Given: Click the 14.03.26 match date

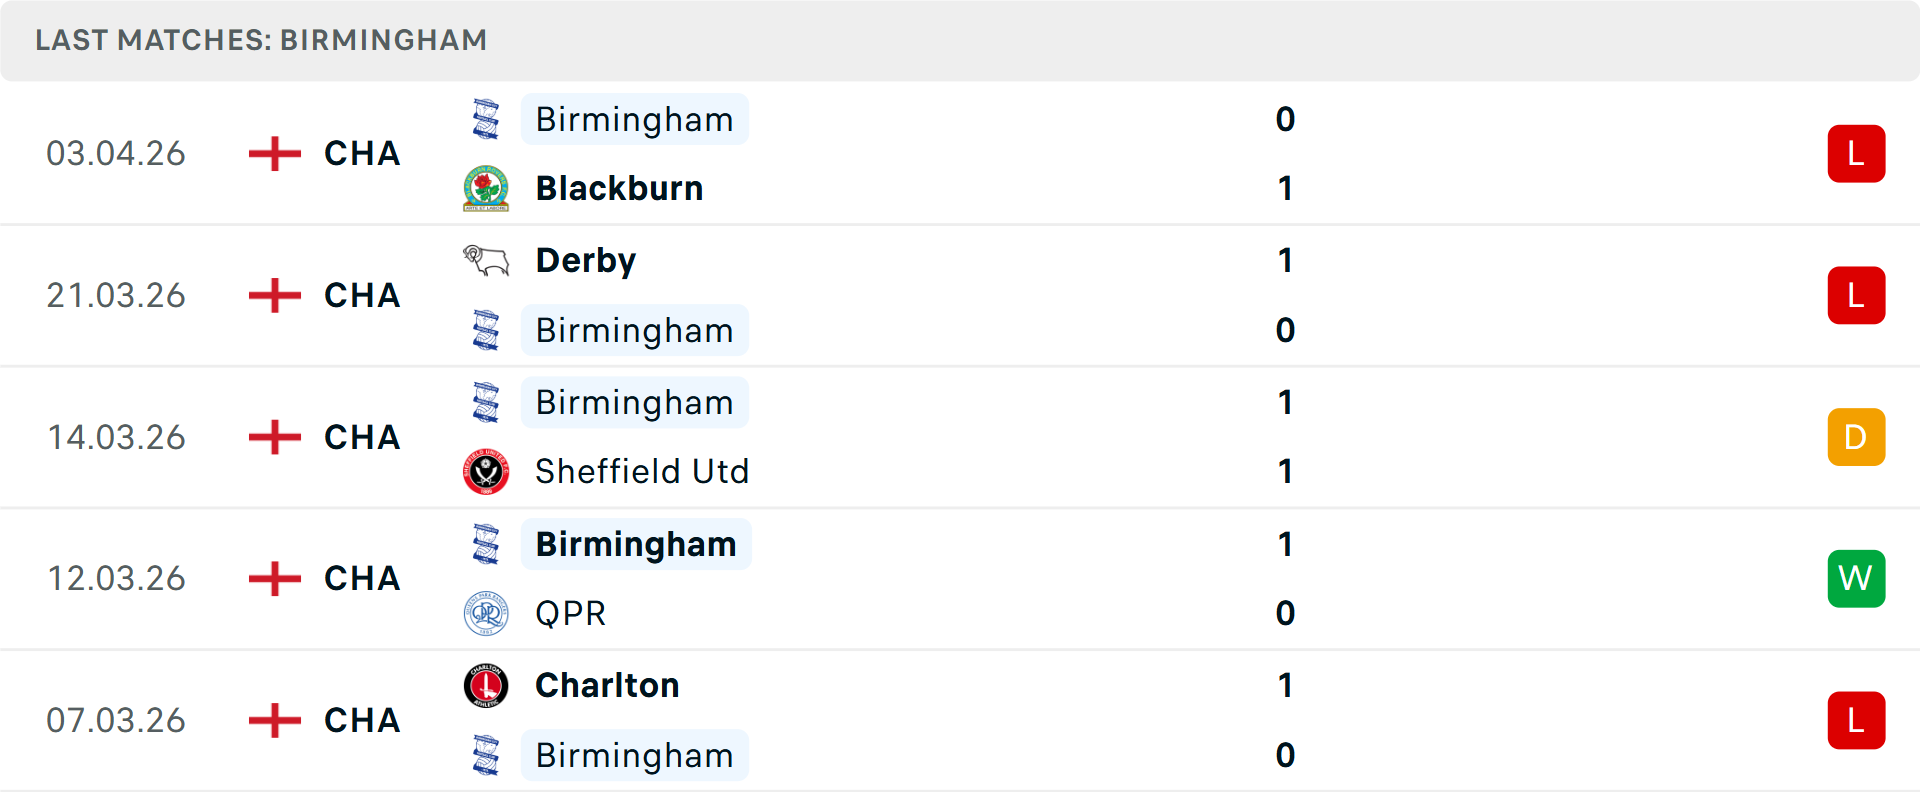Looking at the screenshot, I should [116, 437].
